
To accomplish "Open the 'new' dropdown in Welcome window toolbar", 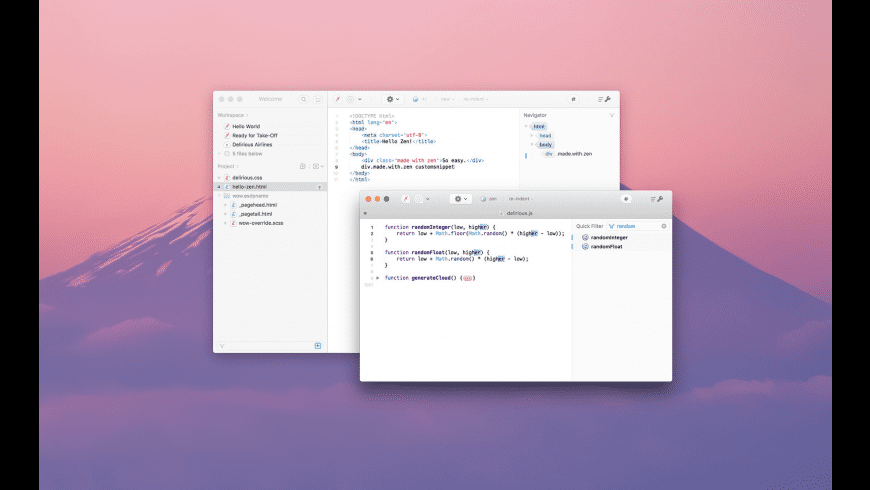I will click(447, 99).
